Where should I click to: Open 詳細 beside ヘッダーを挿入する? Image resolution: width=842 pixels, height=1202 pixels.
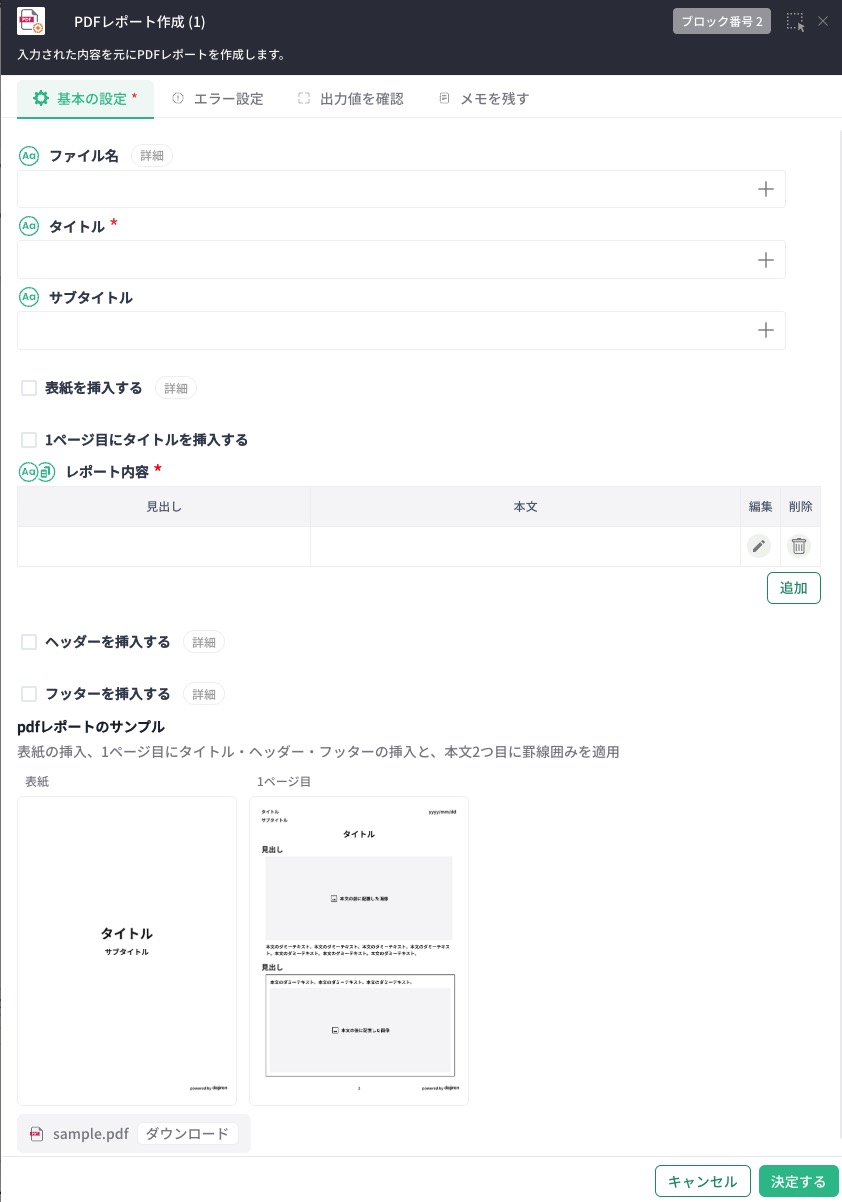(204, 642)
